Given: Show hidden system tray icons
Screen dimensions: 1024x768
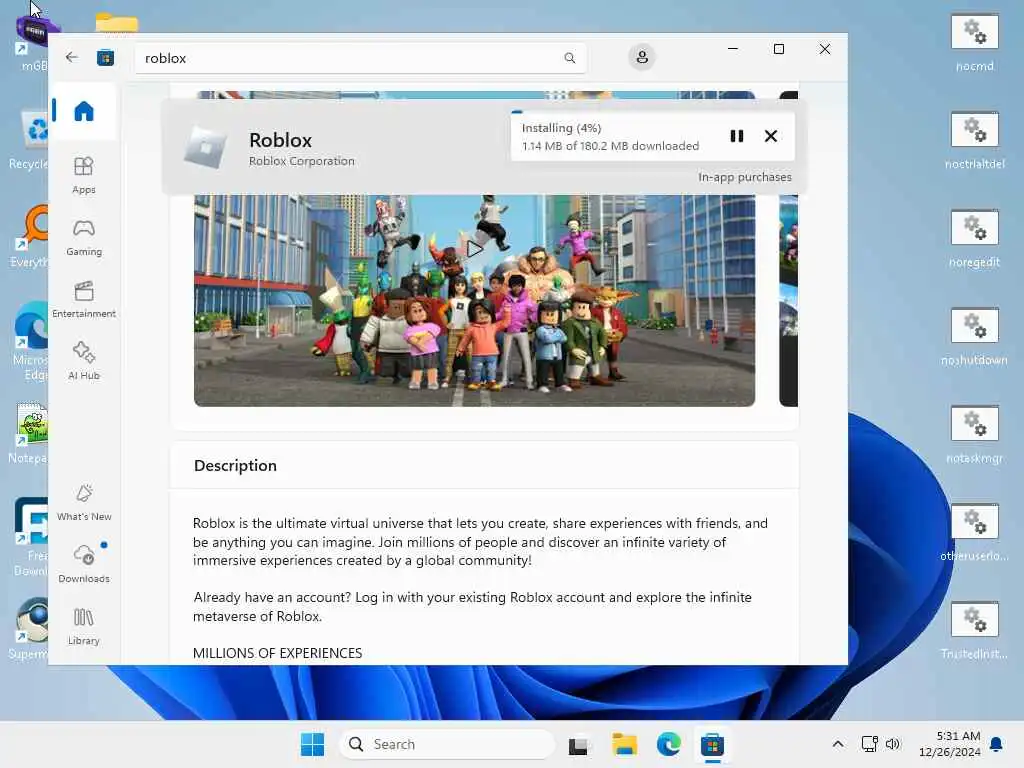Looking at the screenshot, I should click(x=838, y=744).
